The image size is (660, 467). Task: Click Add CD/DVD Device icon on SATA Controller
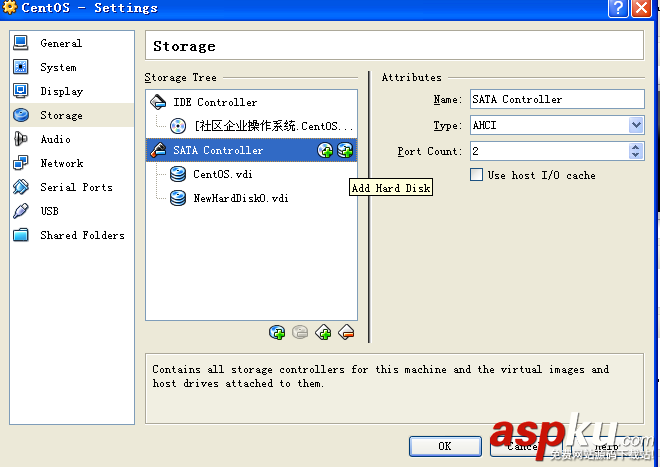325,150
